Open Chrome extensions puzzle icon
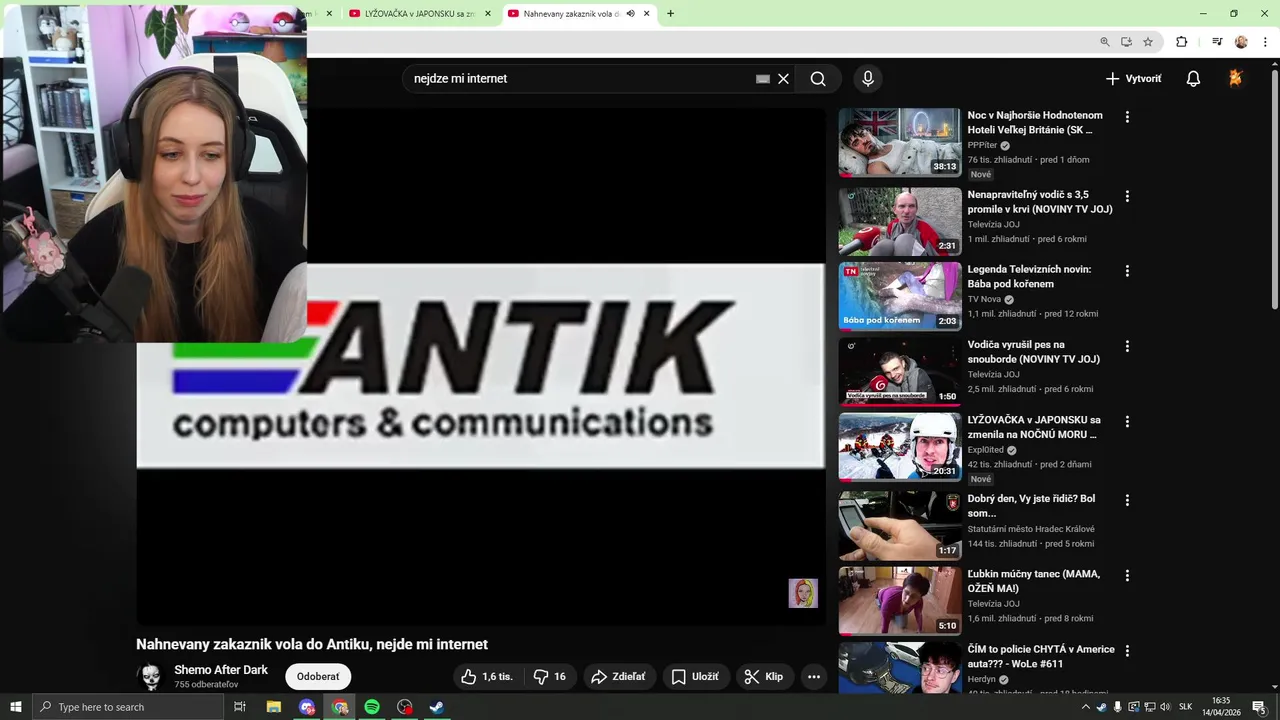 (1181, 42)
